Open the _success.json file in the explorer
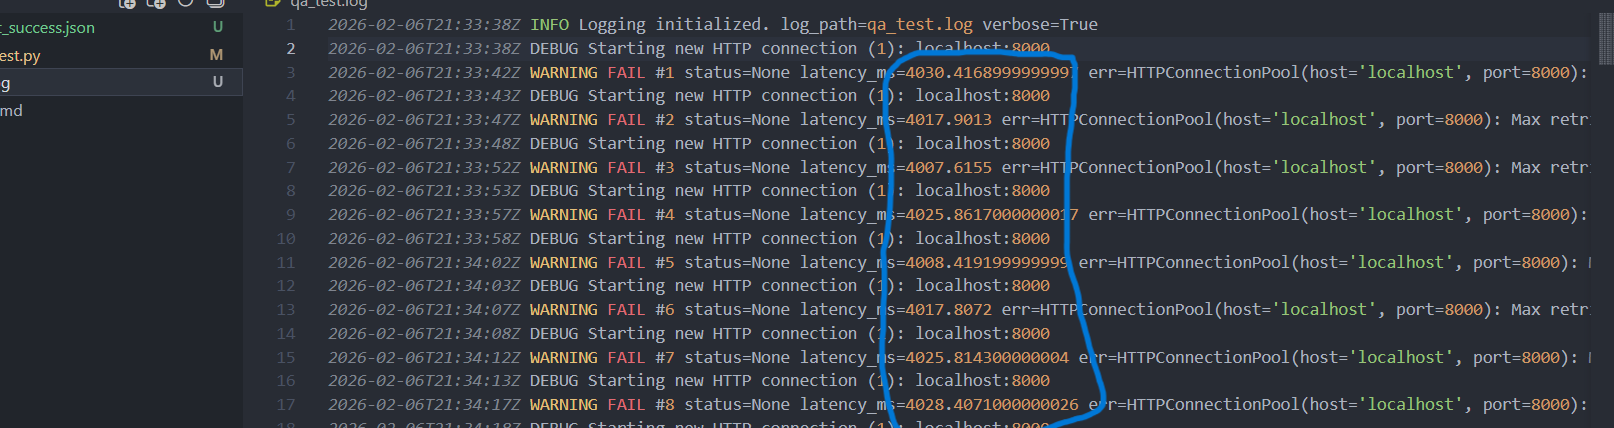Image resolution: width=1614 pixels, height=428 pixels. (x=47, y=28)
